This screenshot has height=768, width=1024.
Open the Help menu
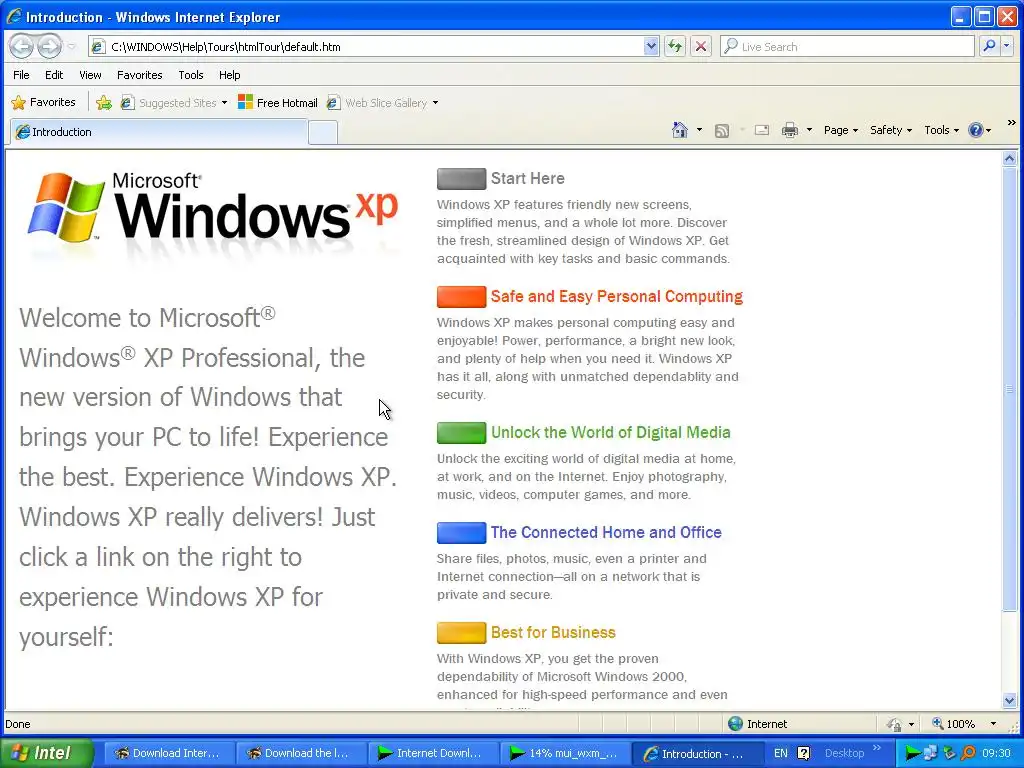click(229, 75)
